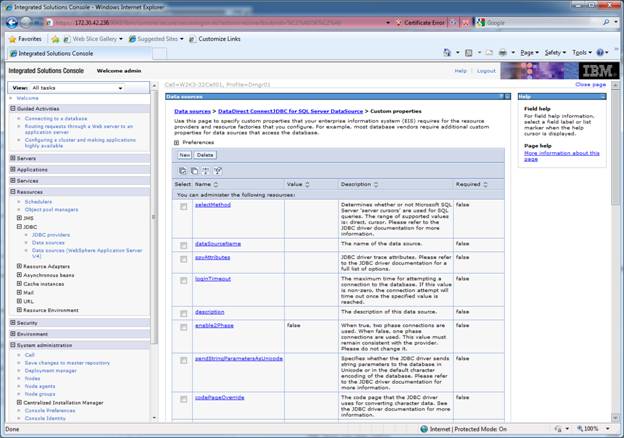This screenshot has height=438, width=624.
Task: Click the New button above the table
Action: point(185,155)
